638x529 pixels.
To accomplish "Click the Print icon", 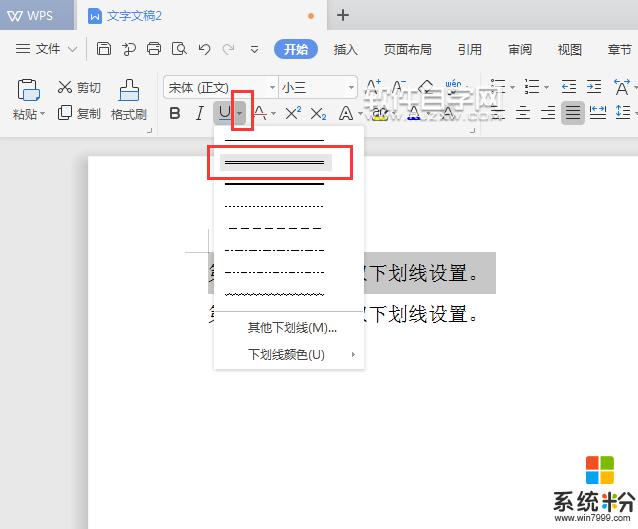I will tap(154, 49).
